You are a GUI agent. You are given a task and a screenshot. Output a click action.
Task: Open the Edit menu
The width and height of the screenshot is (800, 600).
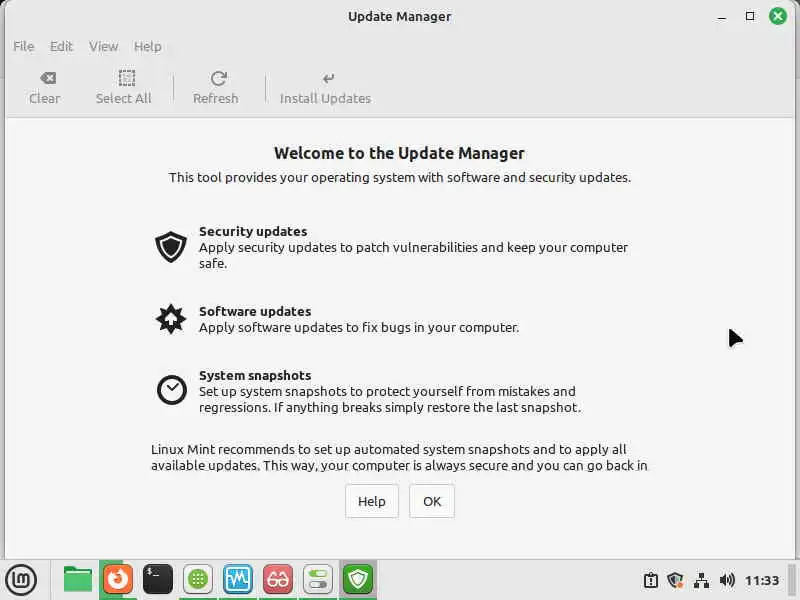(61, 46)
